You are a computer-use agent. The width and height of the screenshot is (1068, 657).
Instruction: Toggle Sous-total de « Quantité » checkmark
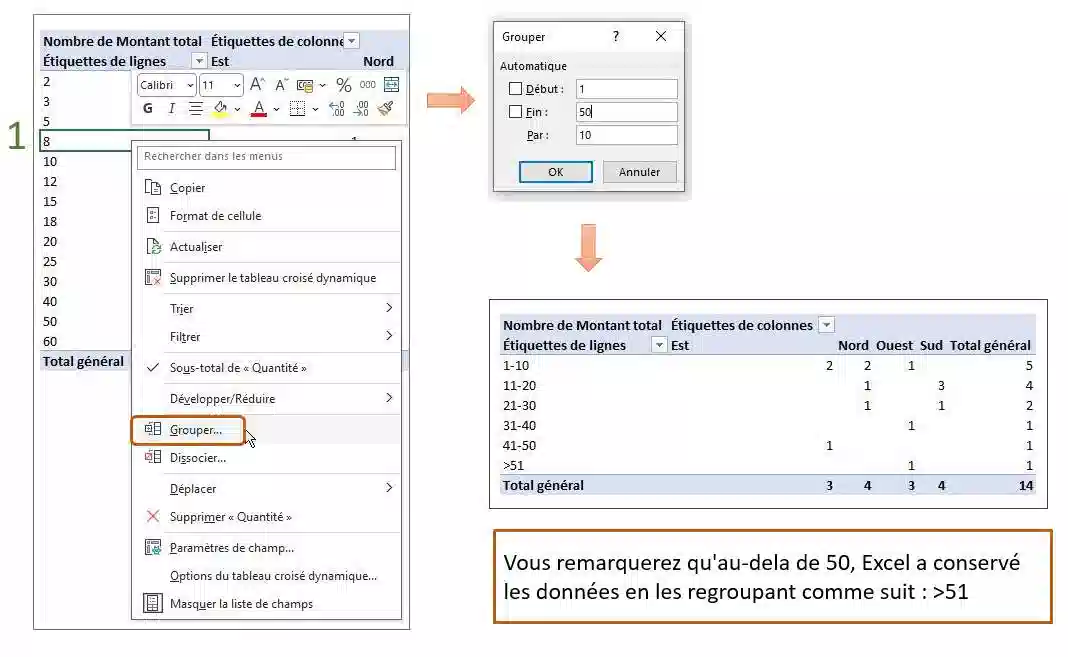tap(153, 368)
